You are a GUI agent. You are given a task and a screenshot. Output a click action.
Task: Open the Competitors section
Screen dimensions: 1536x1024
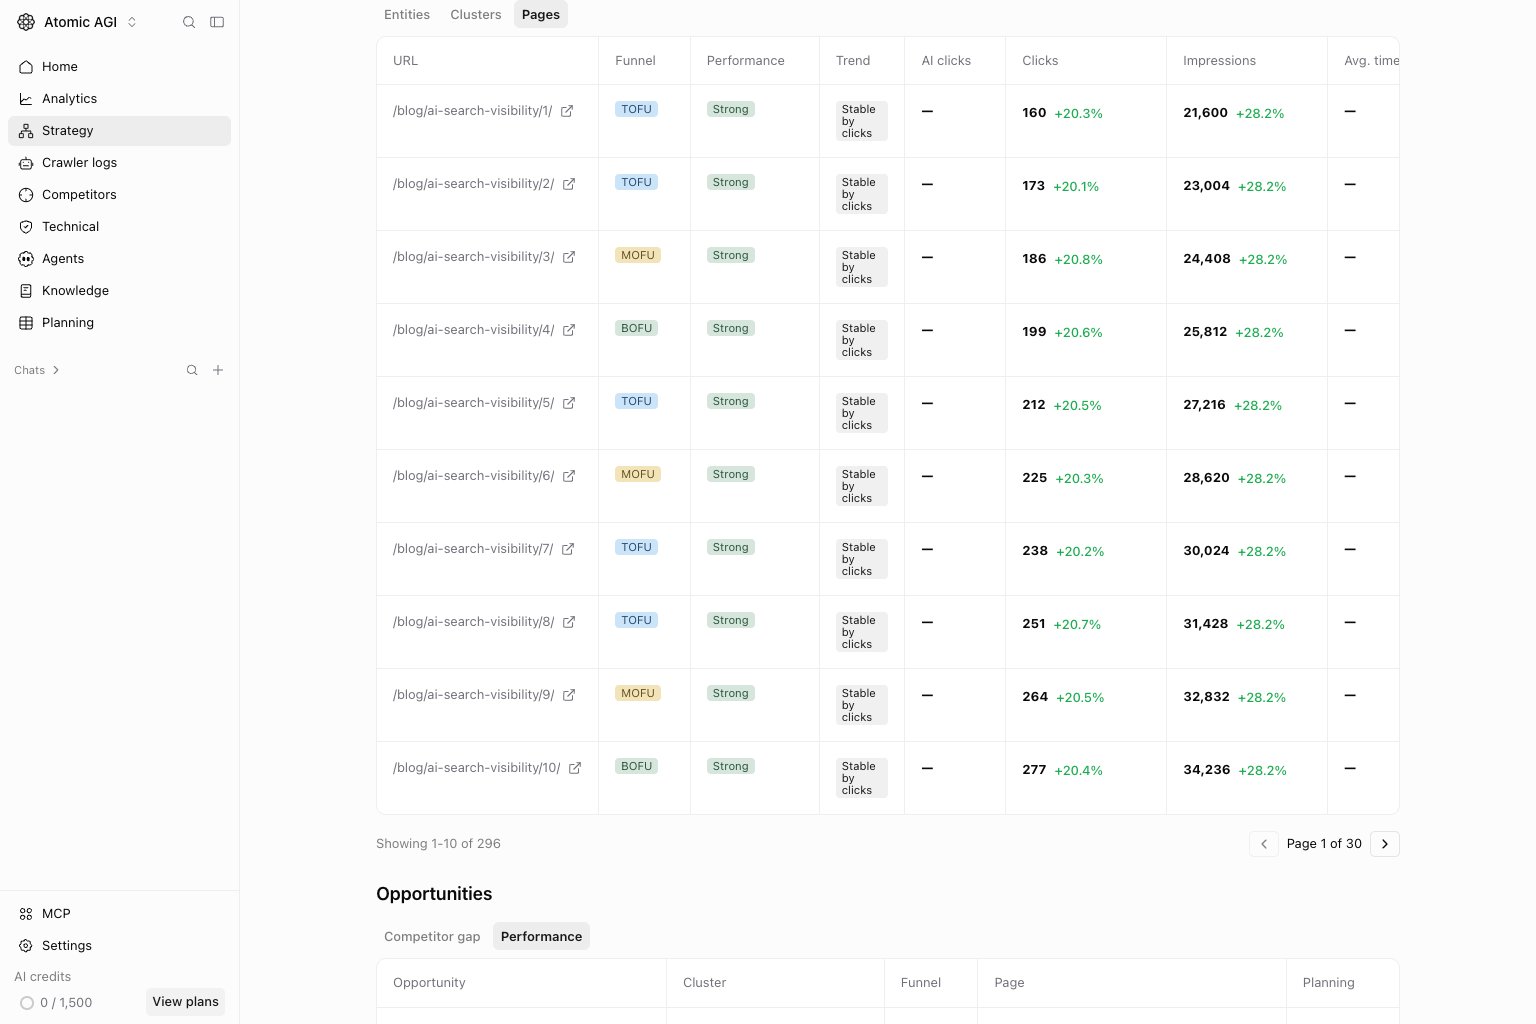[x=119, y=195]
